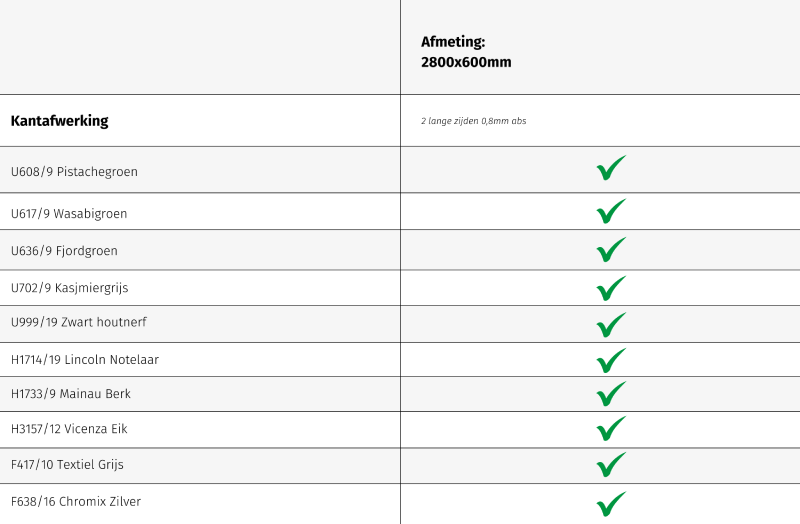Select the U608/9 Pistachegroen row label
This screenshot has height=524, width=800.
click(x=74, y=172)
